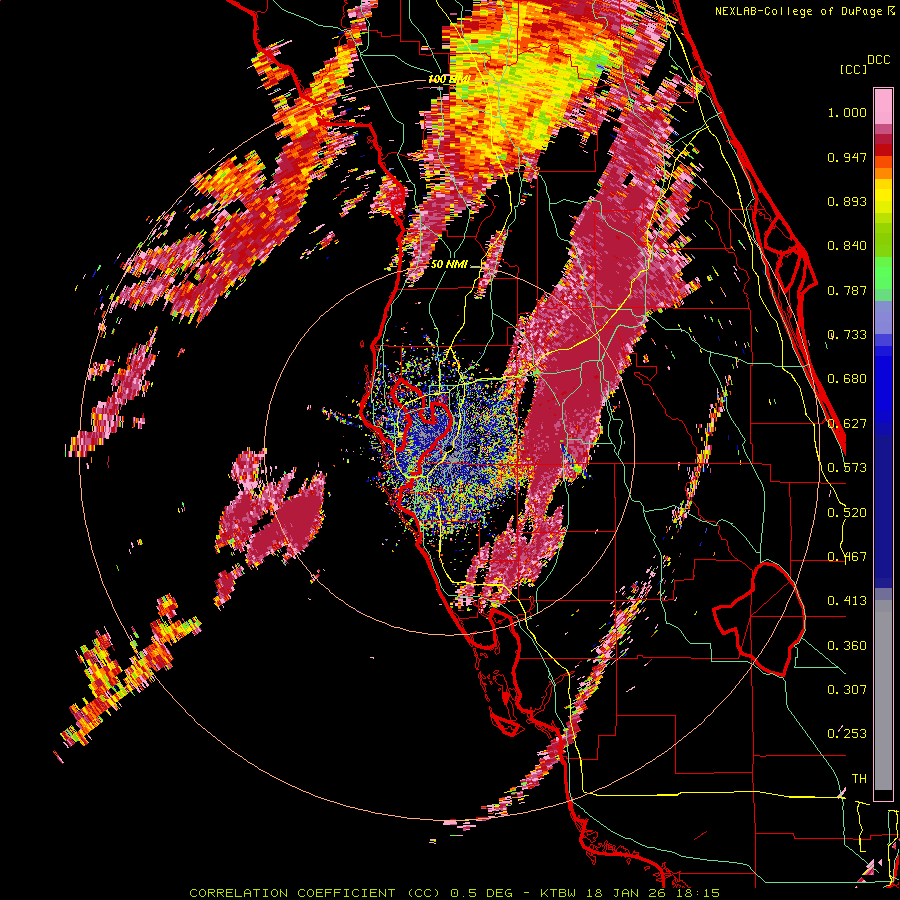The image size is (900, 900).
Task: Click the 100 NMI range ring label
Action: coord(449,79)
